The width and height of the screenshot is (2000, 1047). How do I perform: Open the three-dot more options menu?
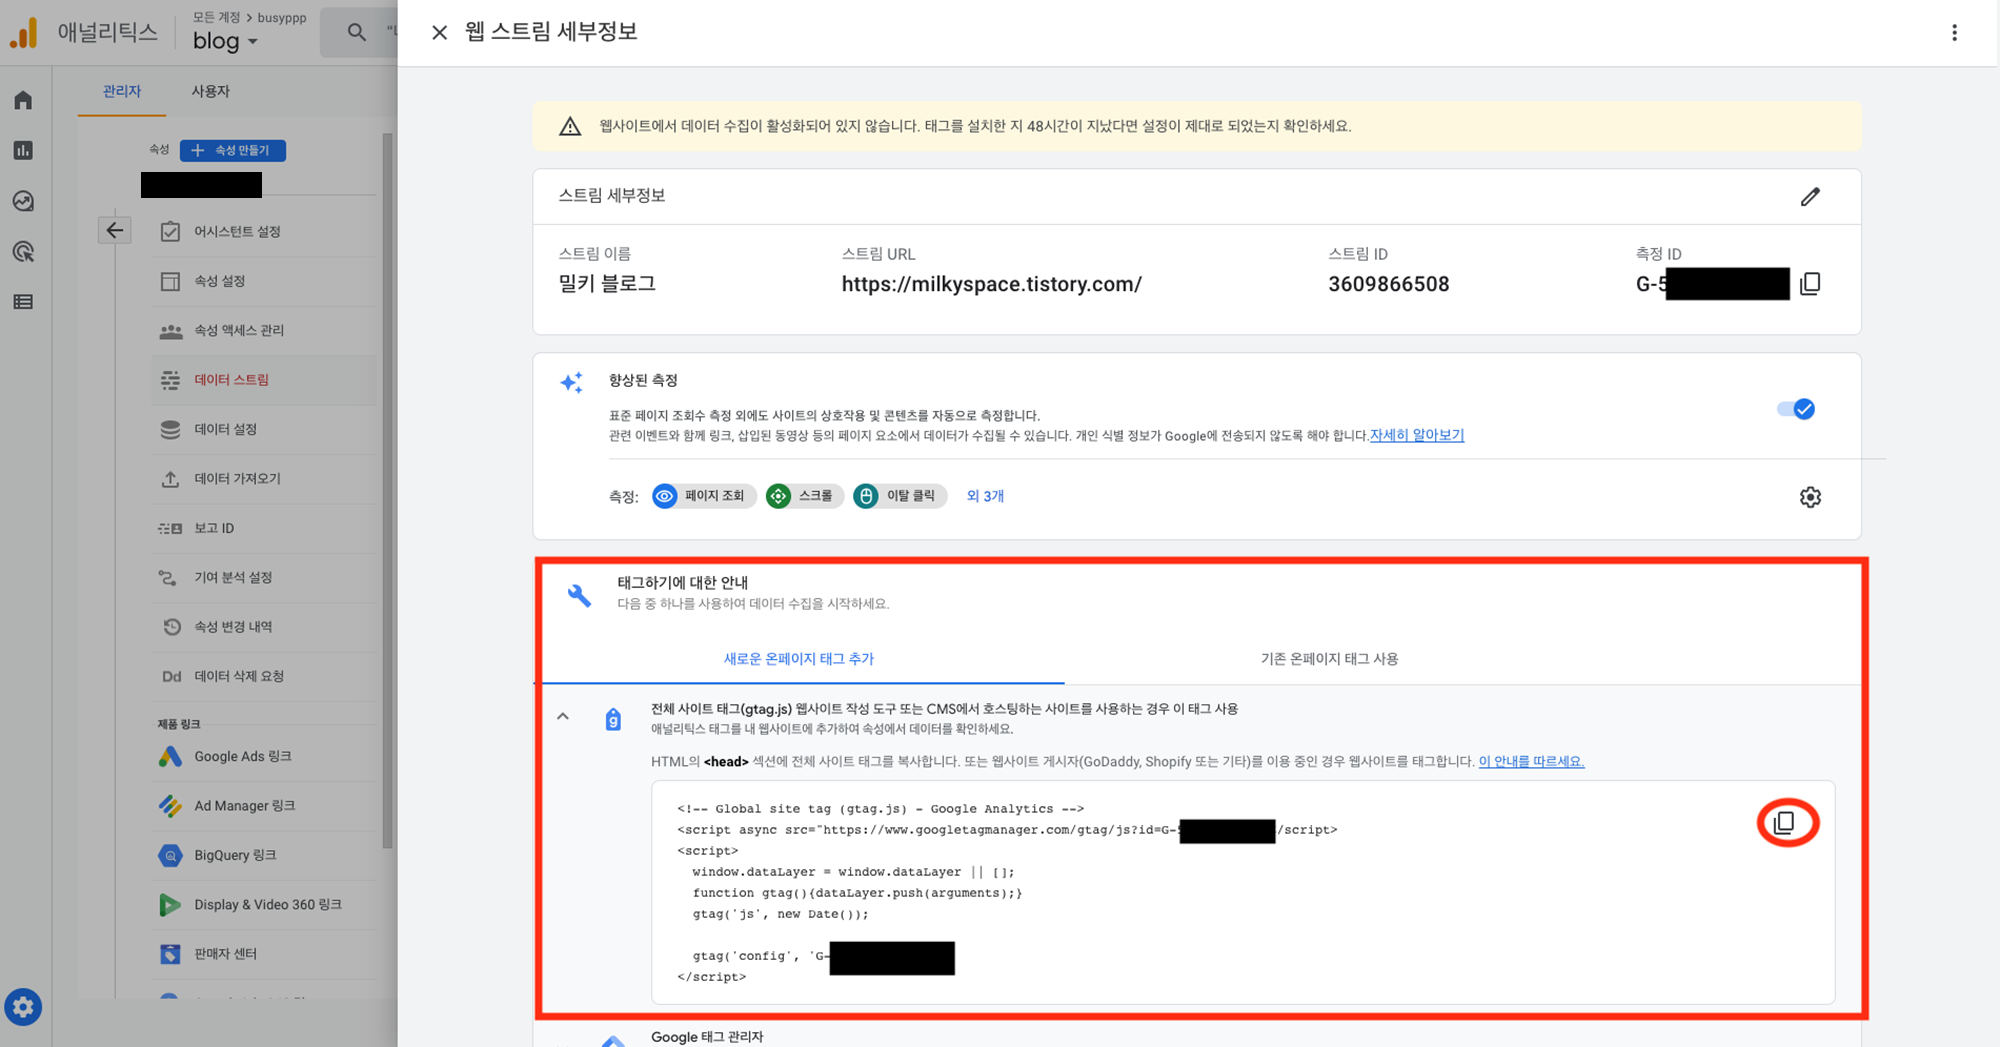pyautogui.click(x=1954, y=32)
